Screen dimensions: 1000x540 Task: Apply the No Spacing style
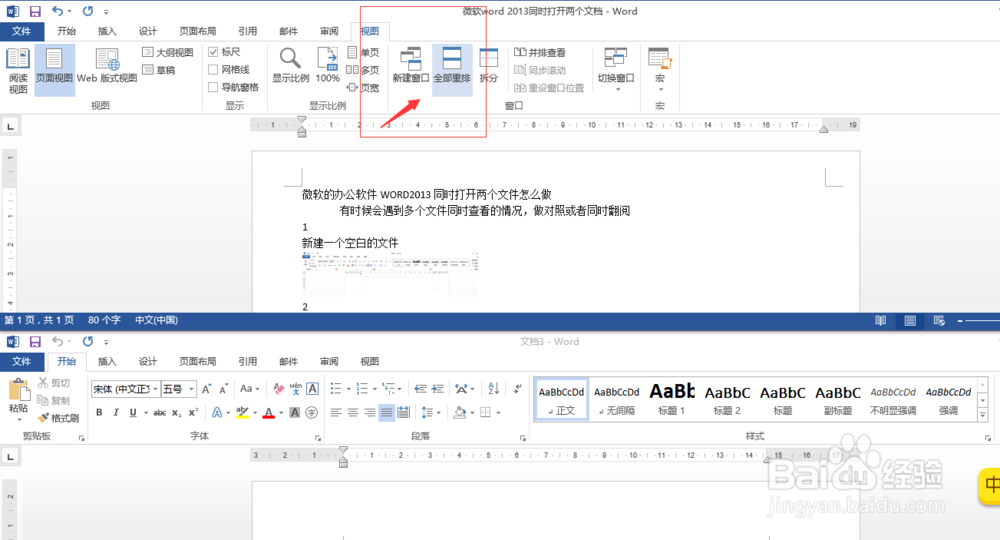(x=617, y=398)
